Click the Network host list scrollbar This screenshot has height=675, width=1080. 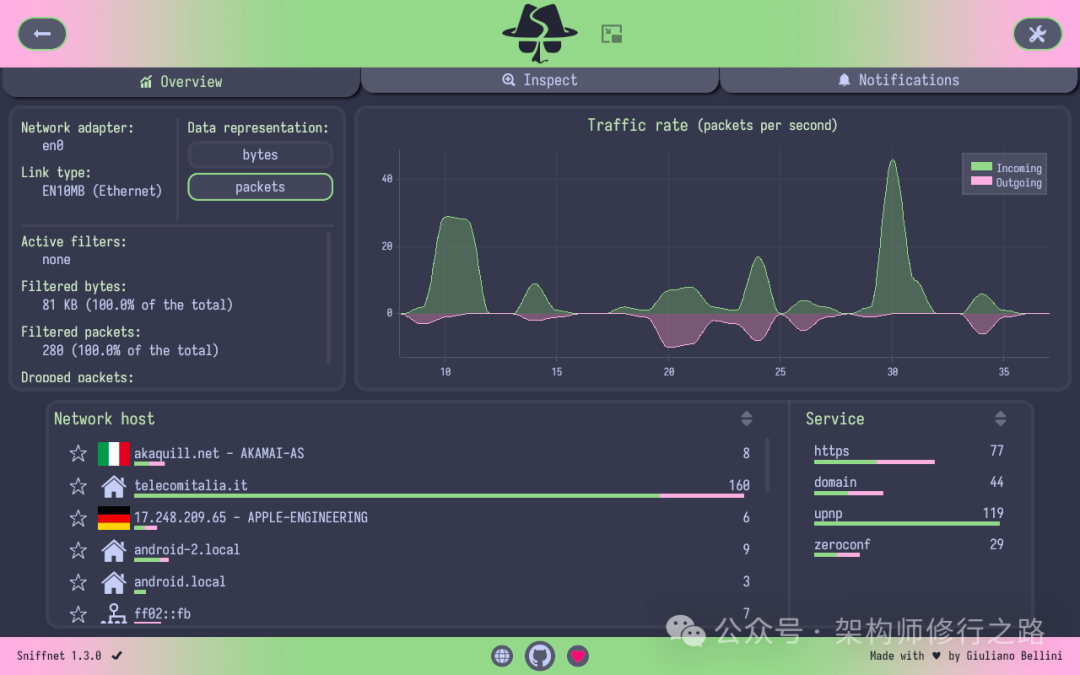[x=768, y=465]
